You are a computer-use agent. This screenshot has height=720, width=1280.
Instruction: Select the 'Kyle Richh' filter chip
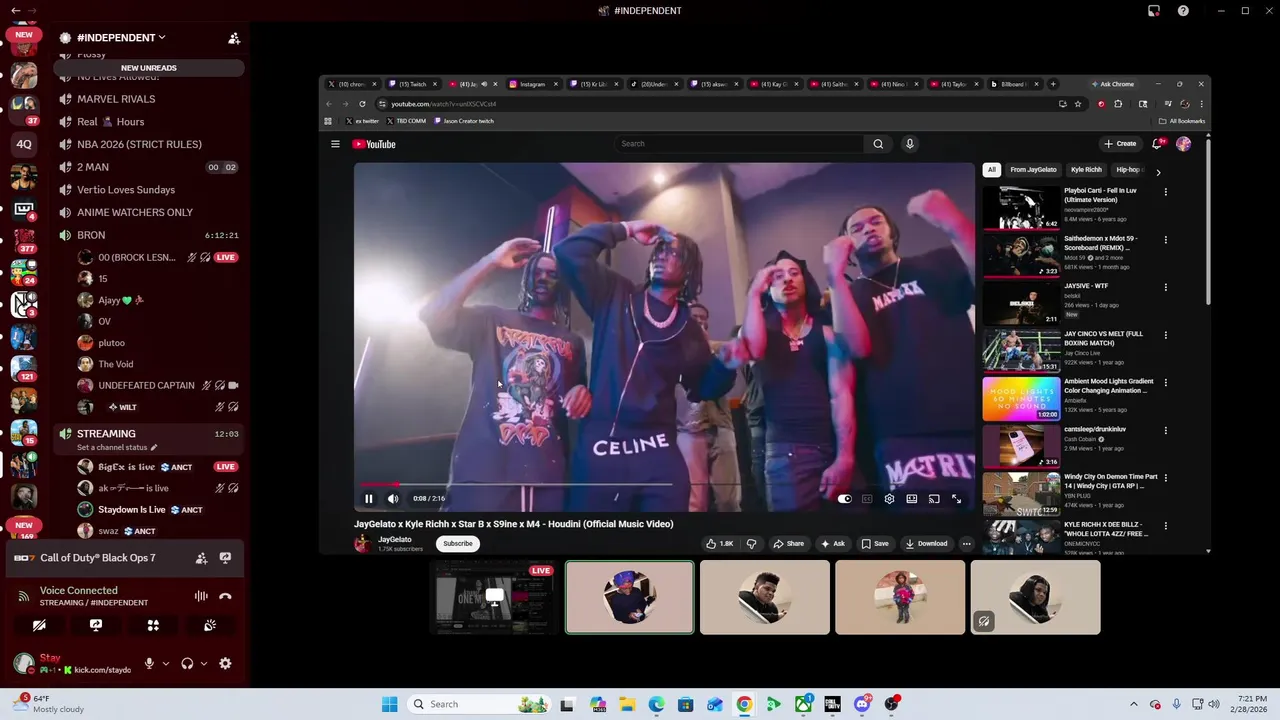pos(1086,170)
